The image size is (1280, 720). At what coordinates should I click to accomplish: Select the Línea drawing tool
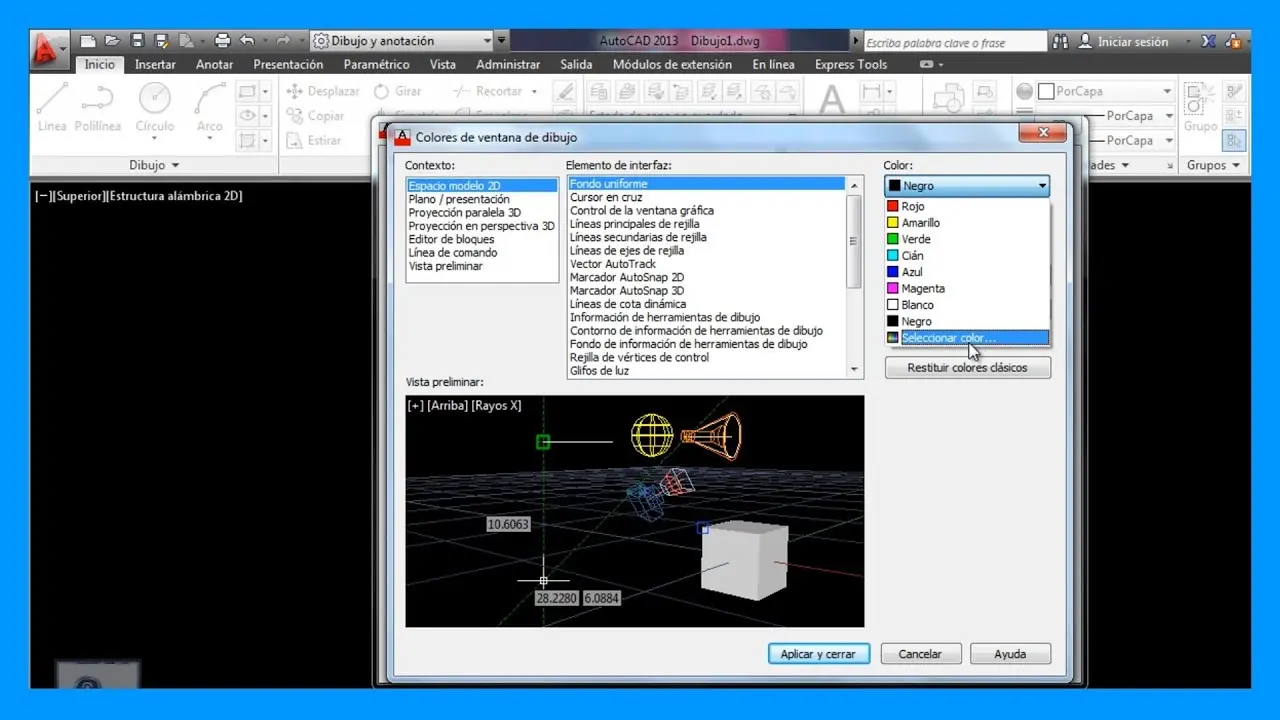[x=52, y=107]
